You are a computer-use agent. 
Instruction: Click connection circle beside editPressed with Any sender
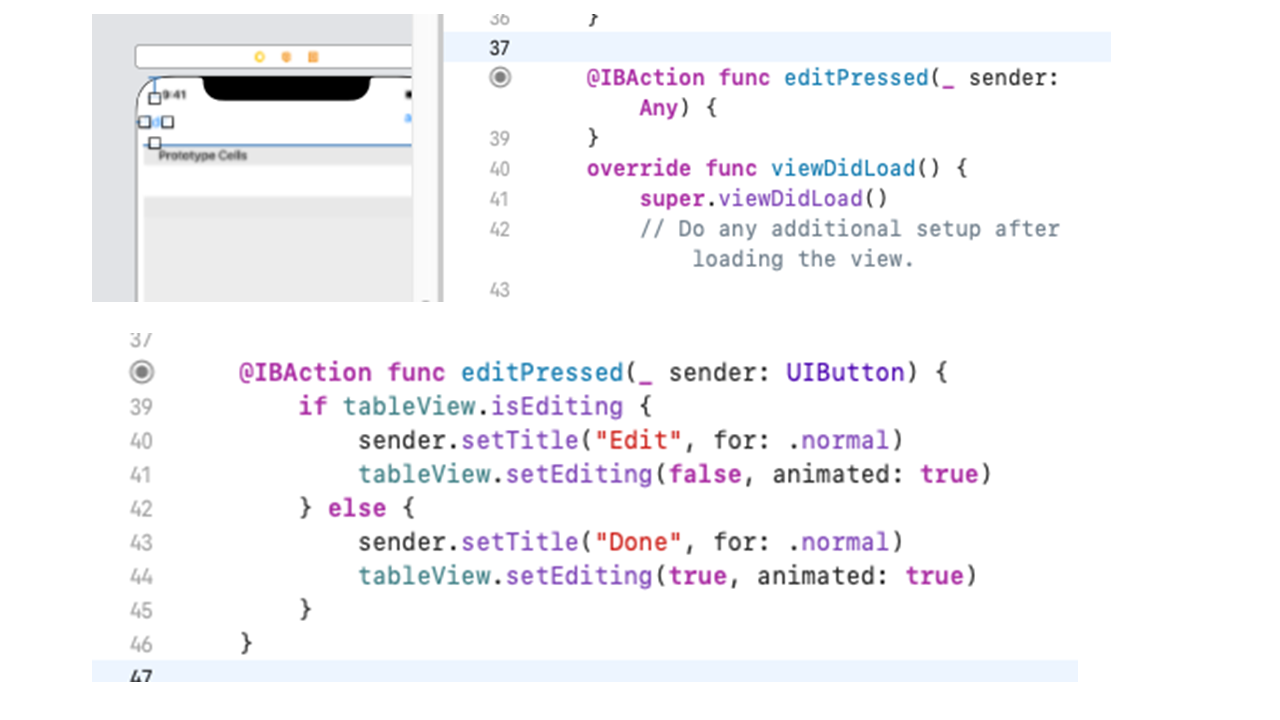tap(500, 77)
